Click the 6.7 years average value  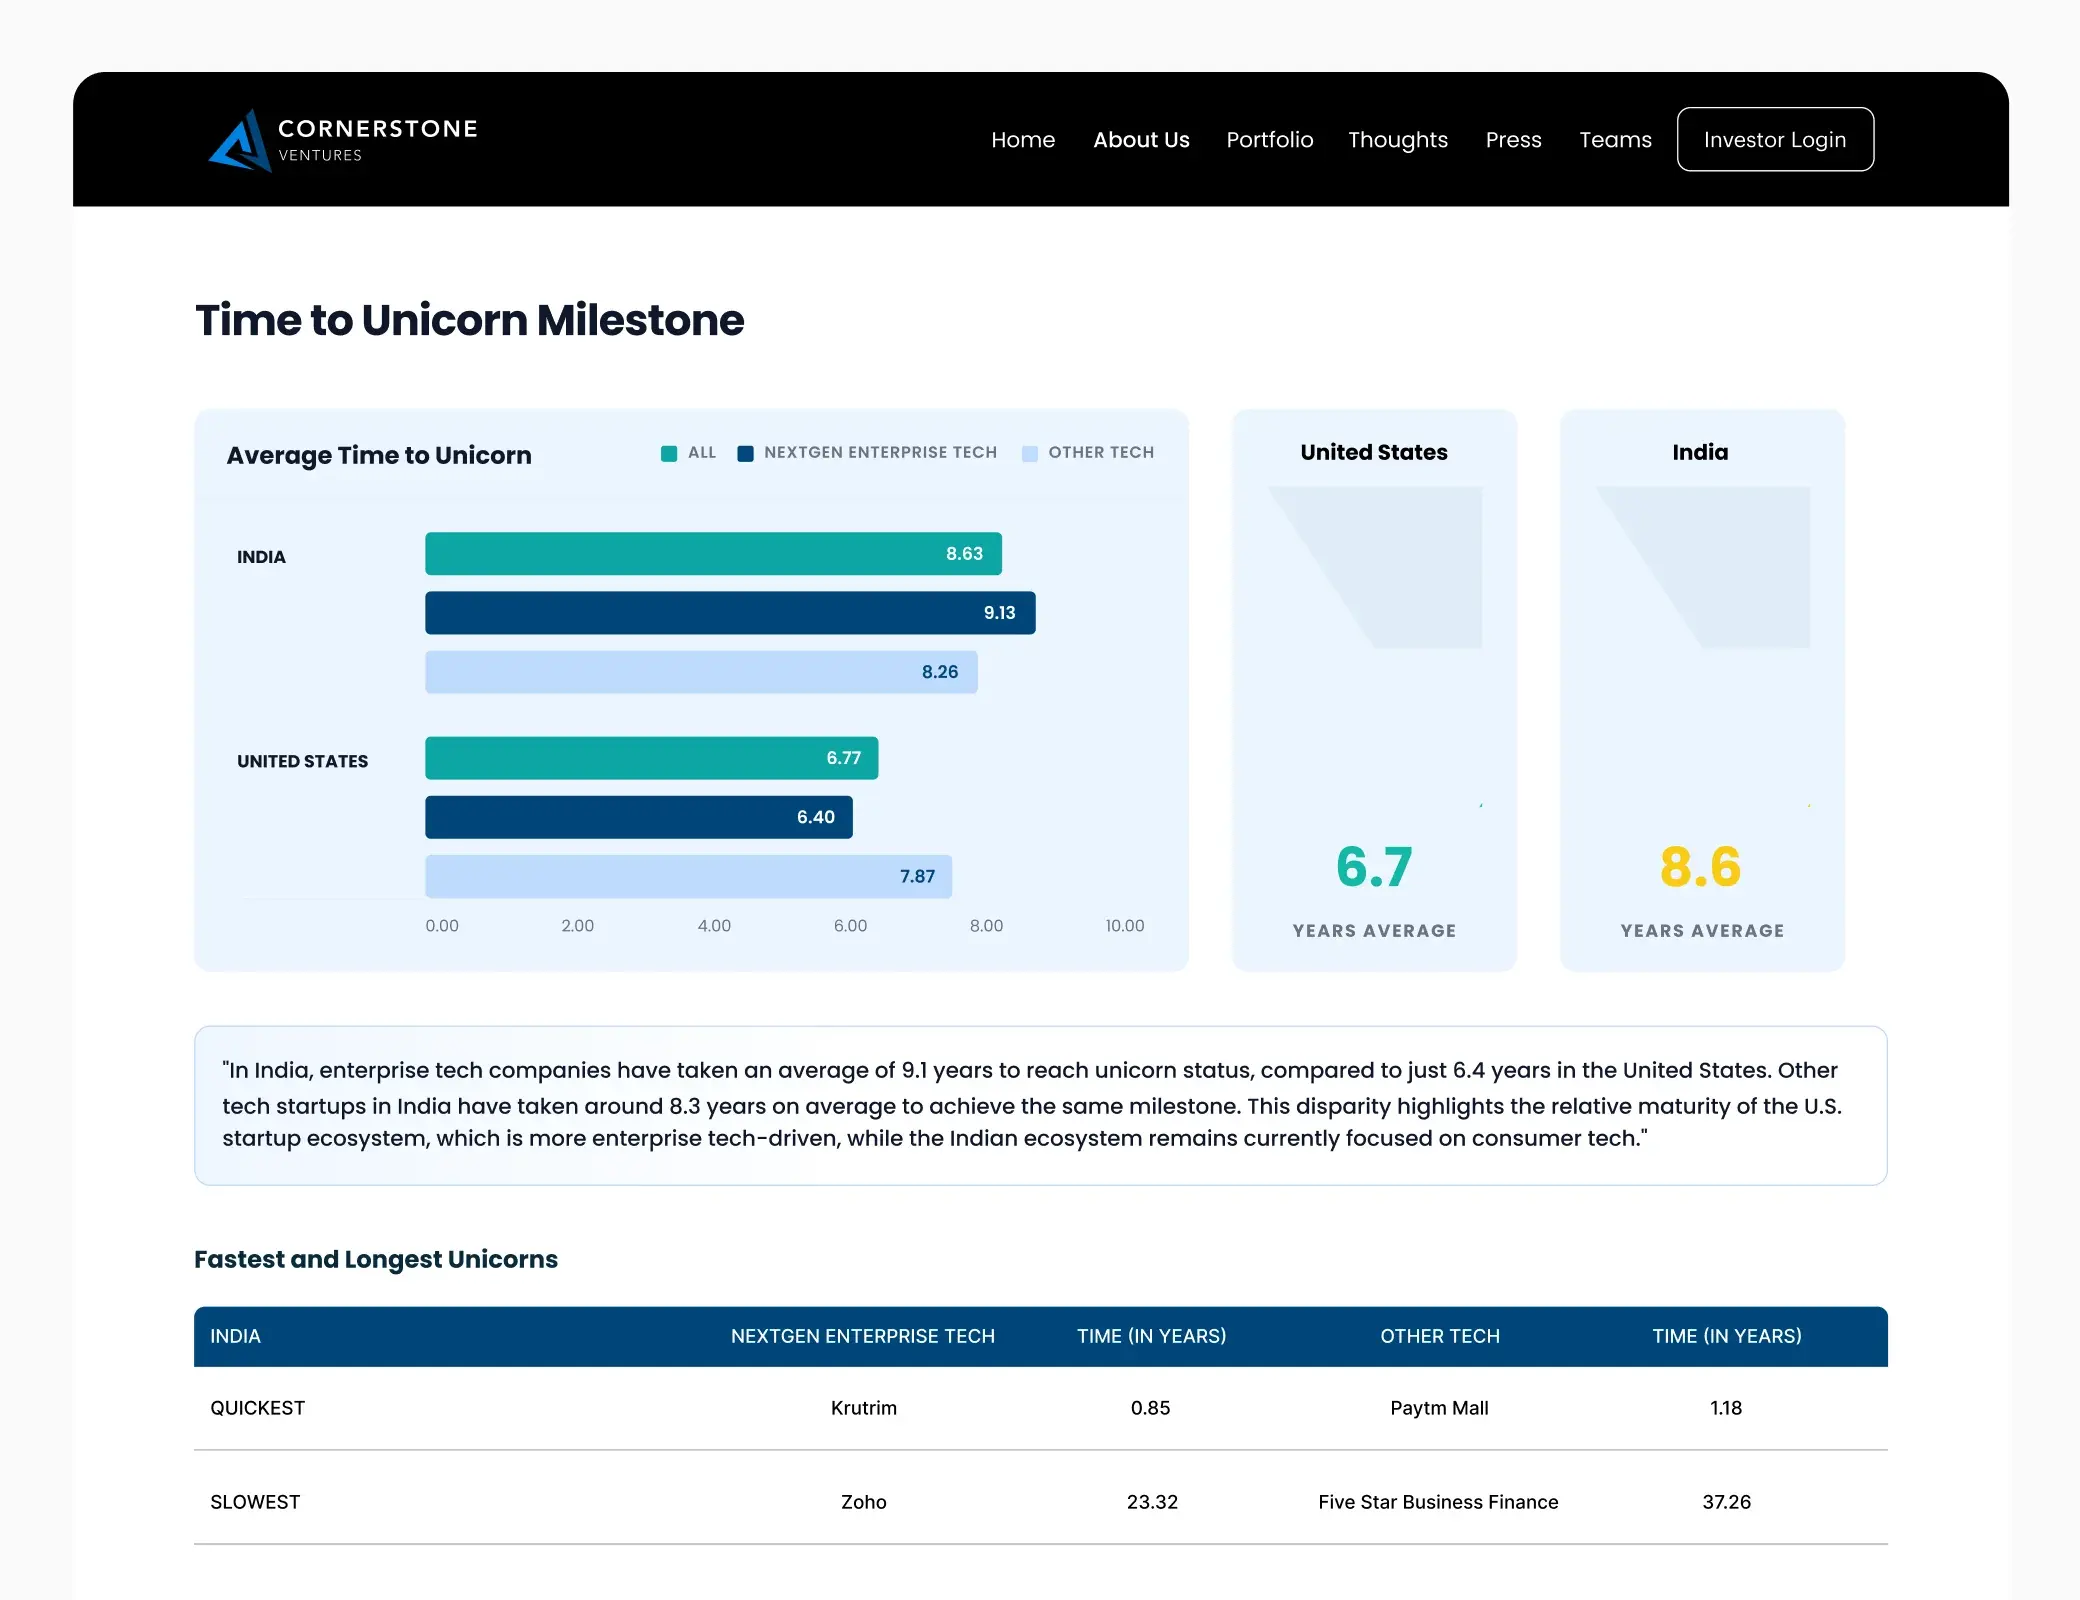[1374, 867]
